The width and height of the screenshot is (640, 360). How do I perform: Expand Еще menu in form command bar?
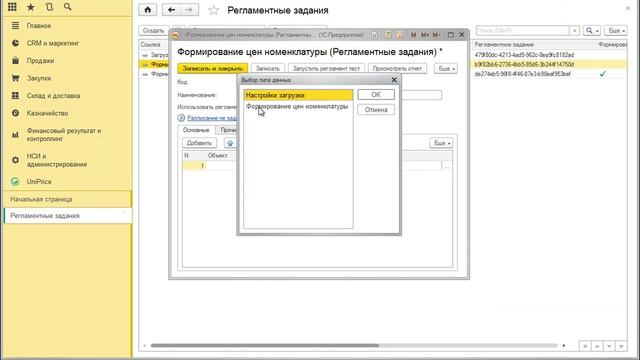446,69
